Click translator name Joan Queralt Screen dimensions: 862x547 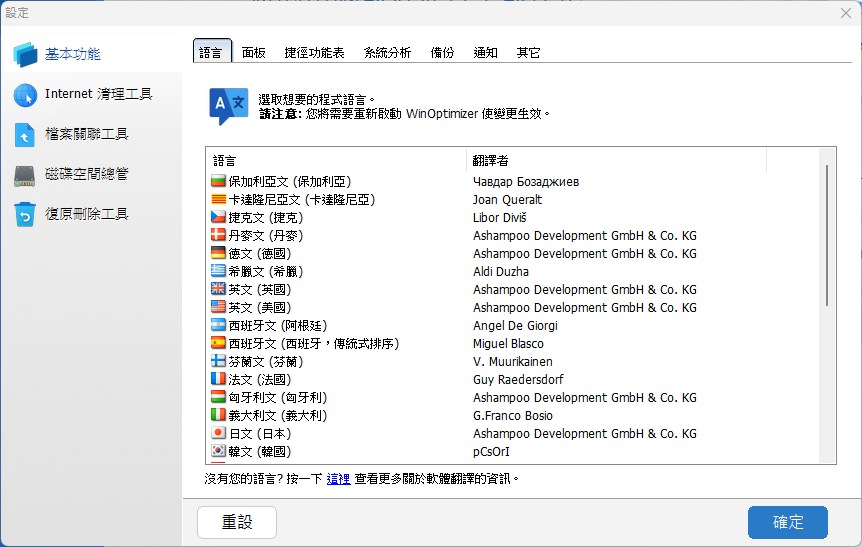click(507, 200)
